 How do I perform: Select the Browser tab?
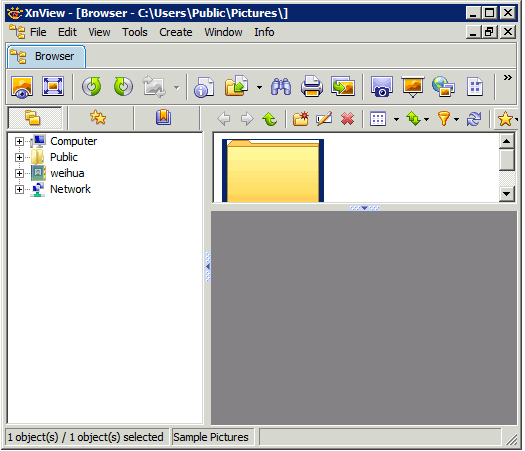pyautogui.click(x=46, y=57)
